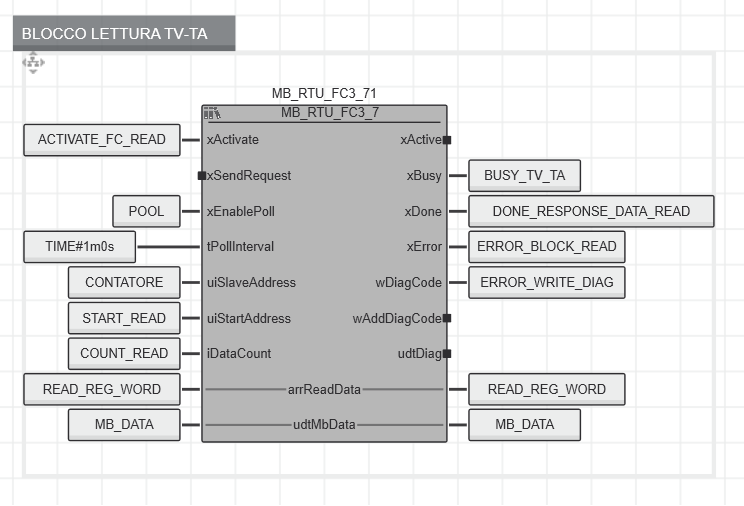The width and height of the screenshot is (744, 506).
Task: Select the START_READ variable box
Action: [124, 318]
